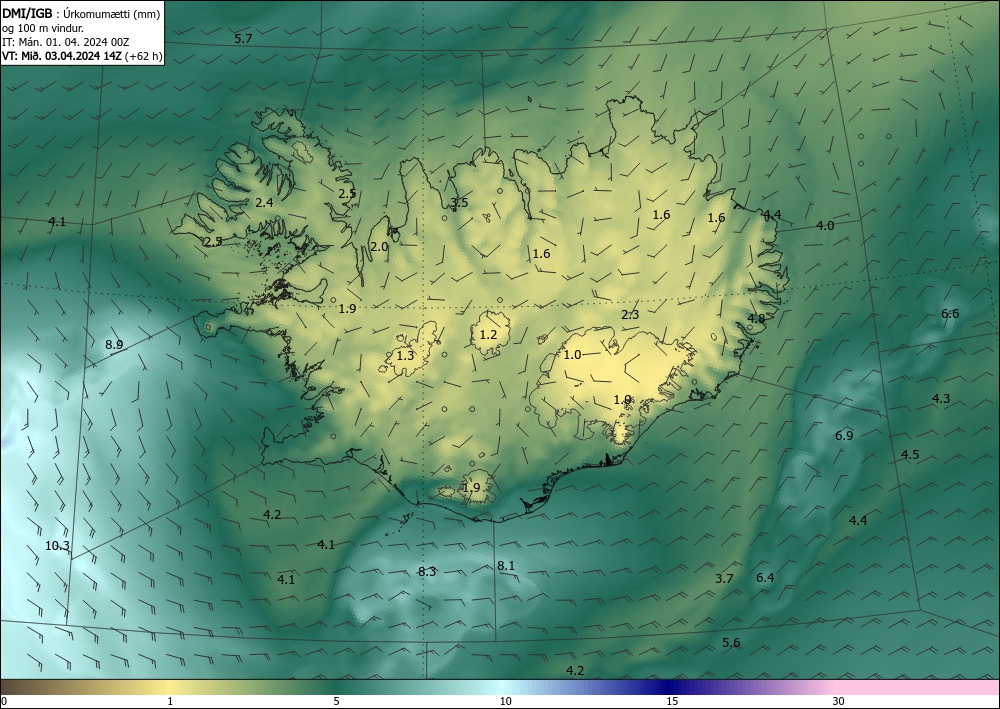Click the 8.9 value off the west coast

tap(114, 345)
